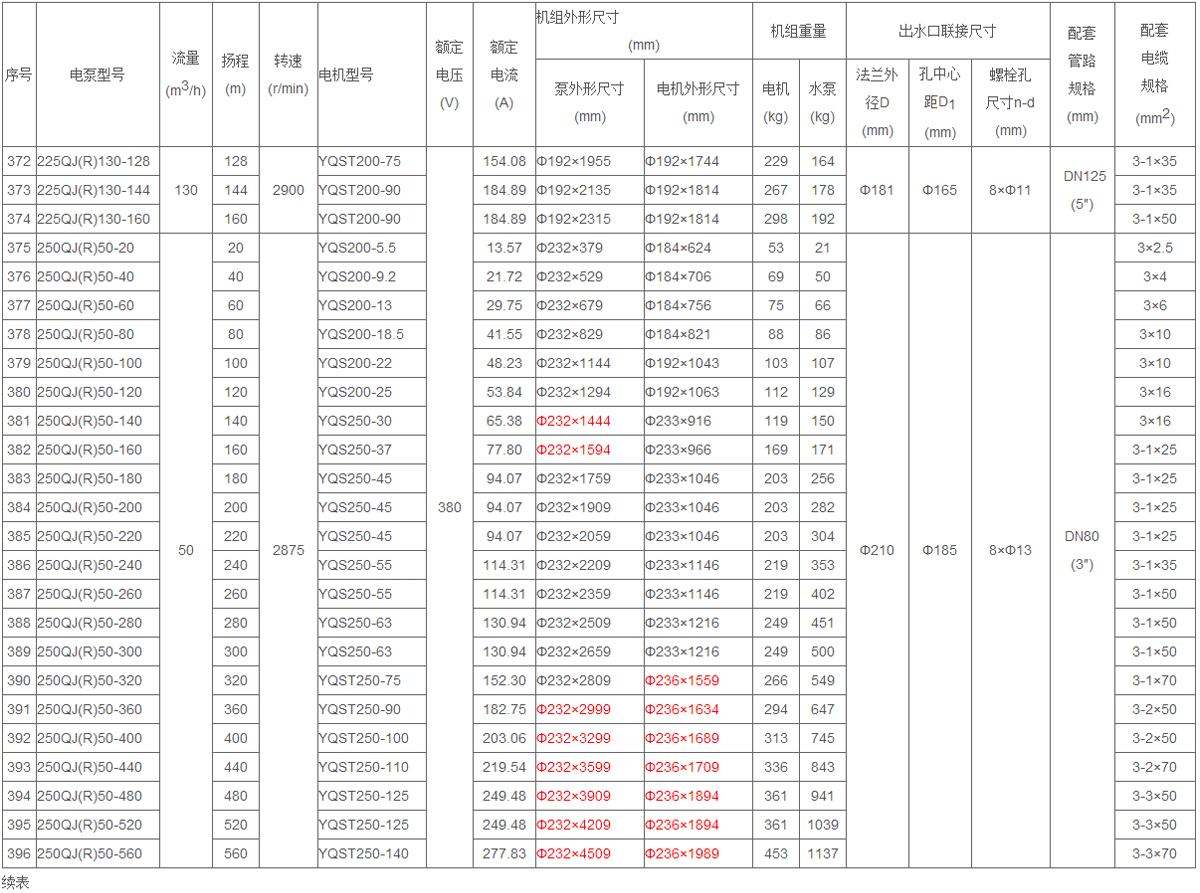The image size is (1200, 893).
Task: Select motor model YQST250-140
Action: 363,854
